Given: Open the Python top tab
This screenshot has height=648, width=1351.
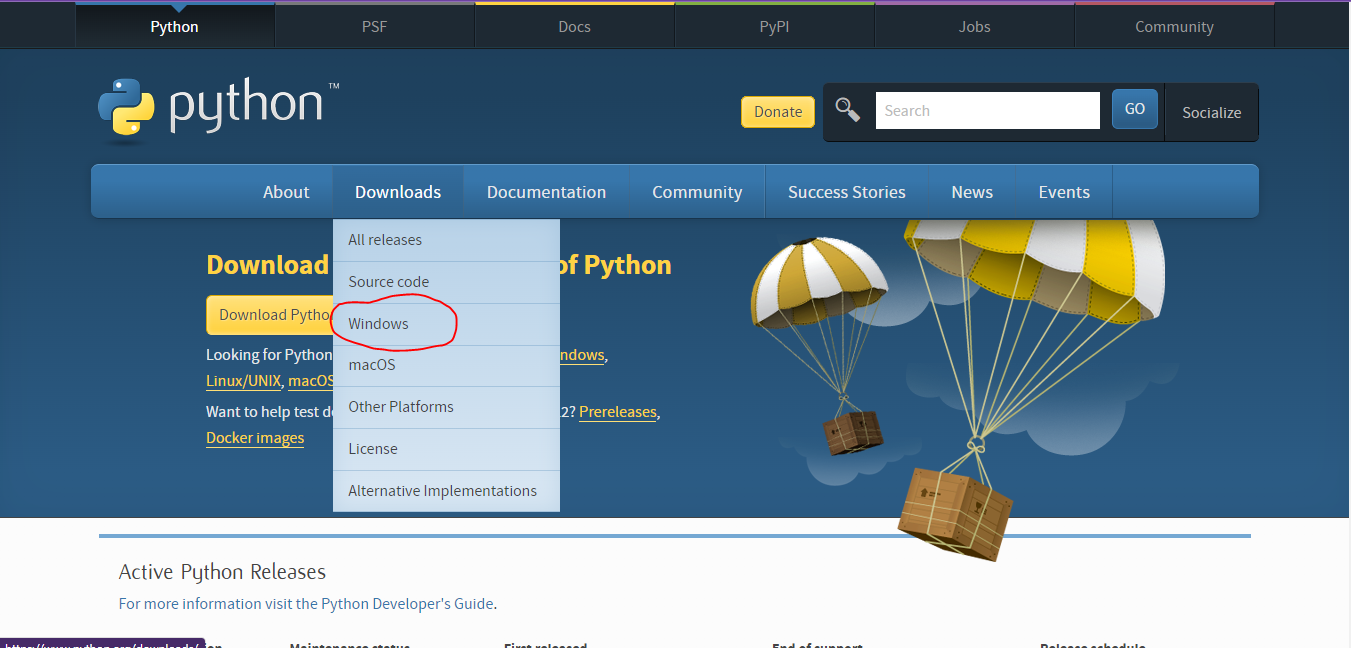Looking at the screenshot, I should pos(175,26).
